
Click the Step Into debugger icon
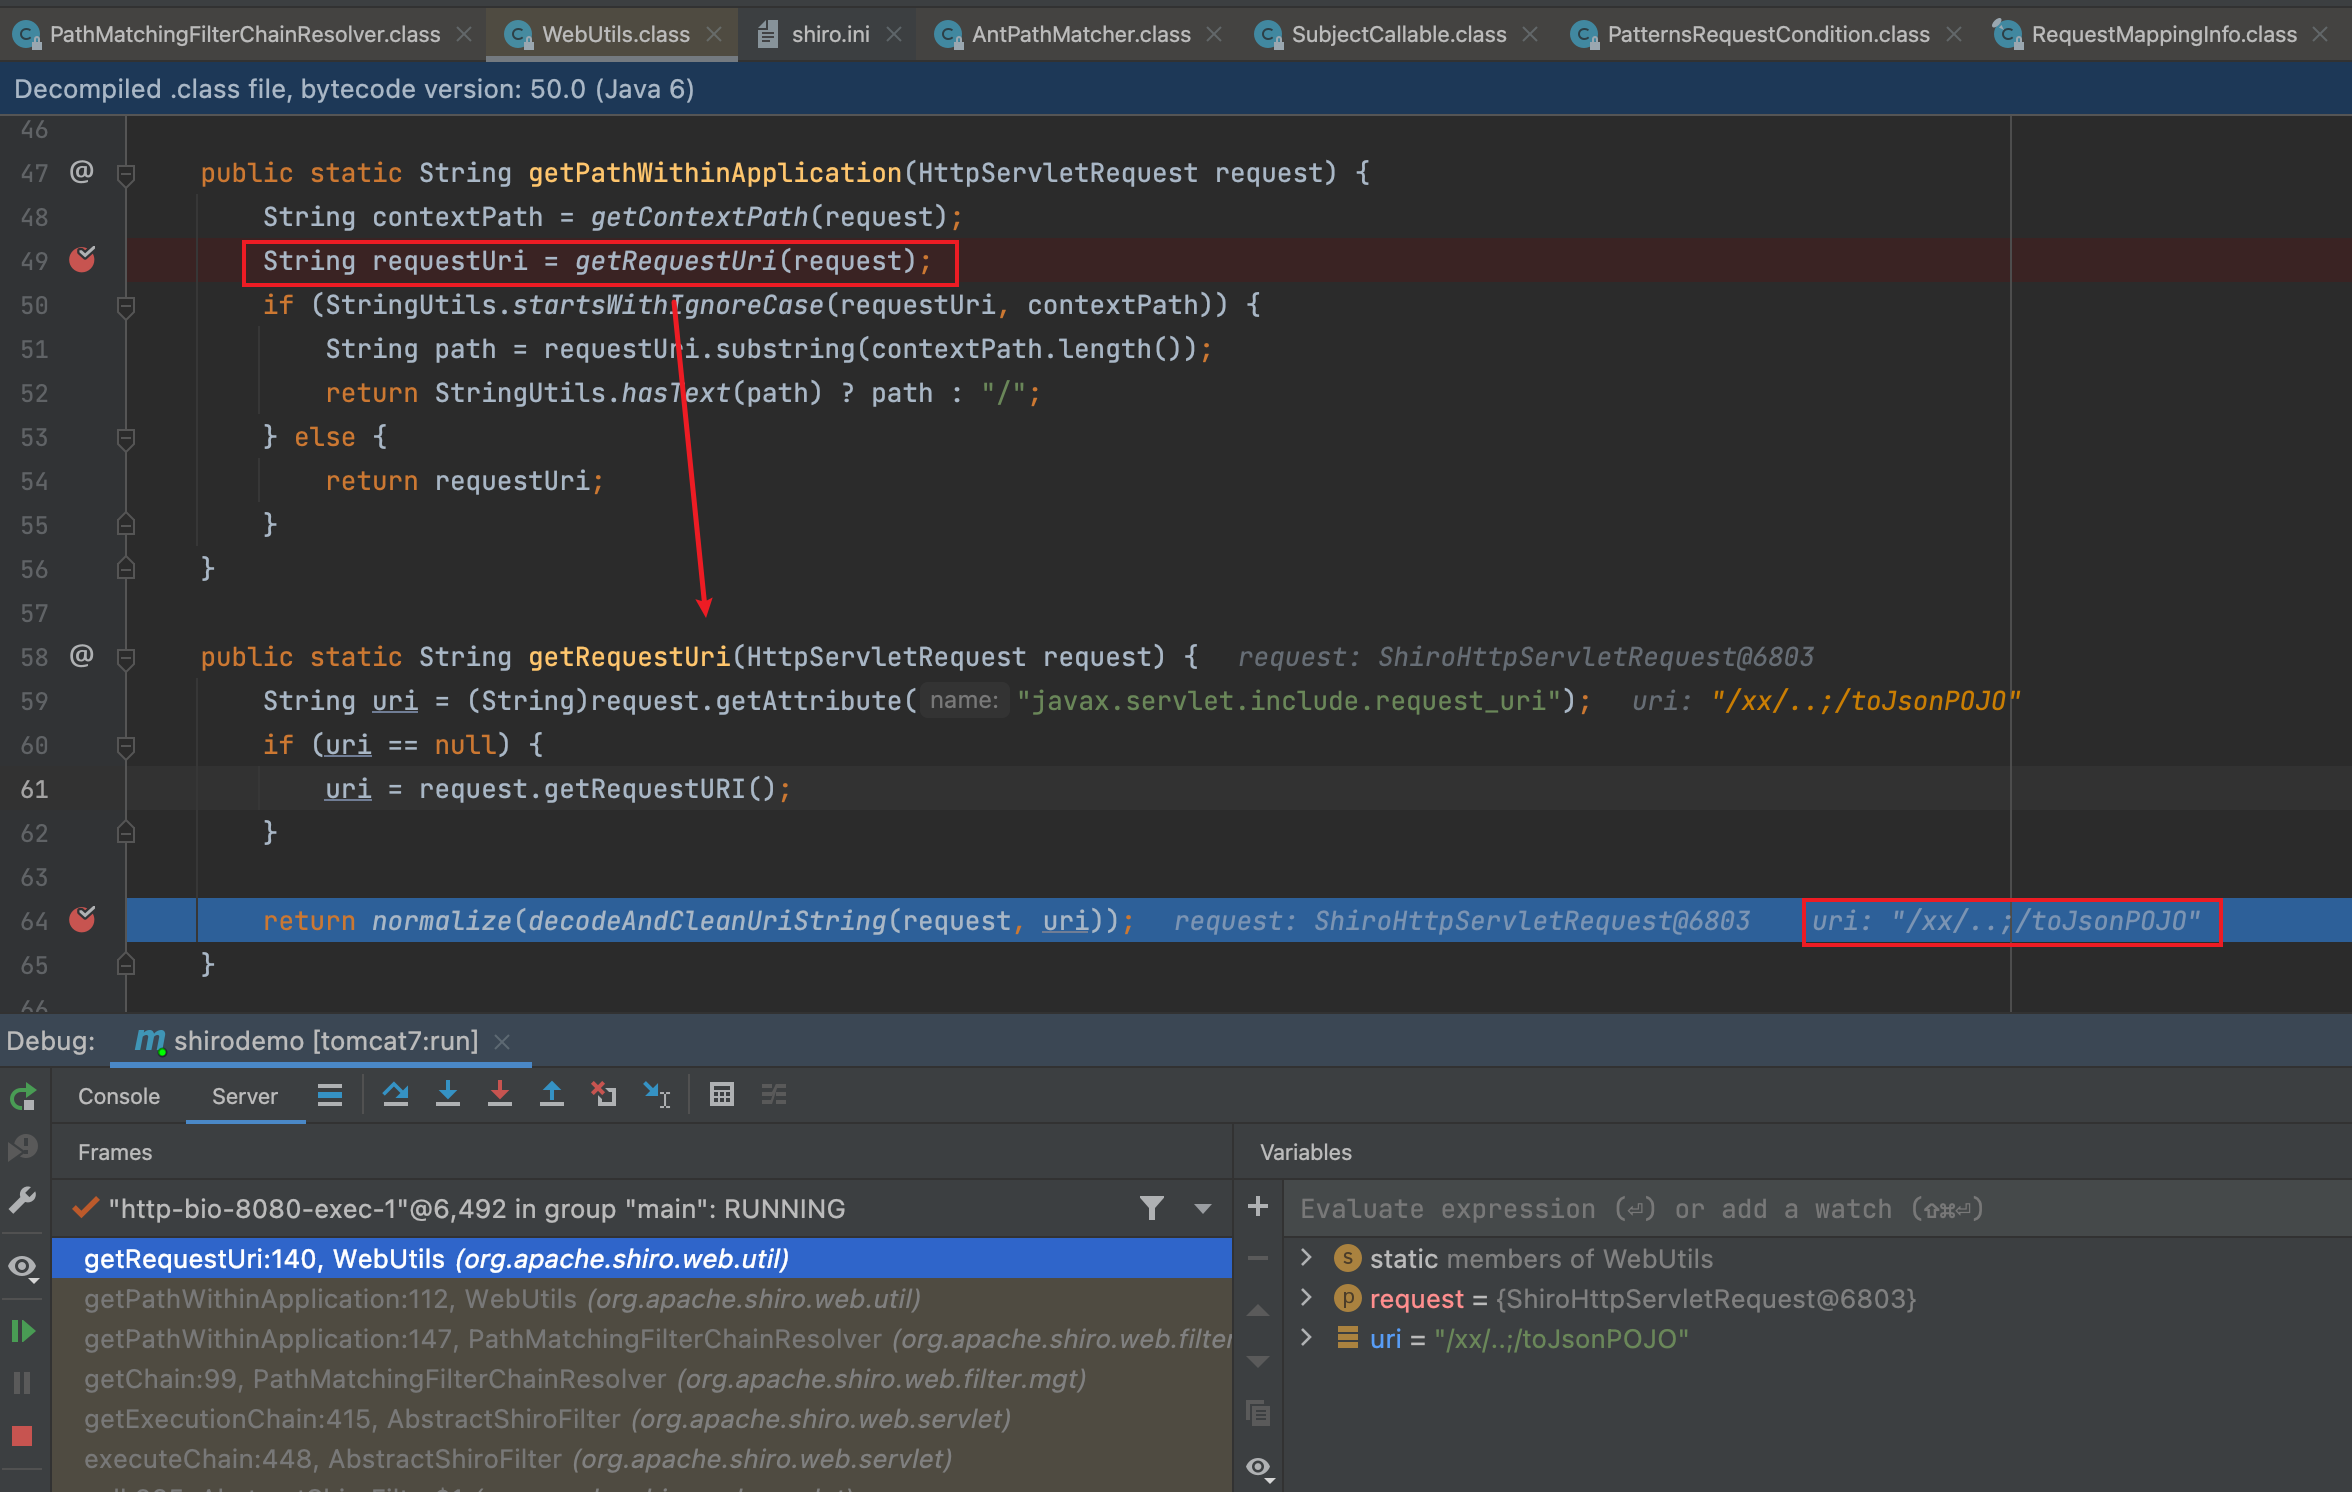point(448,1095)
